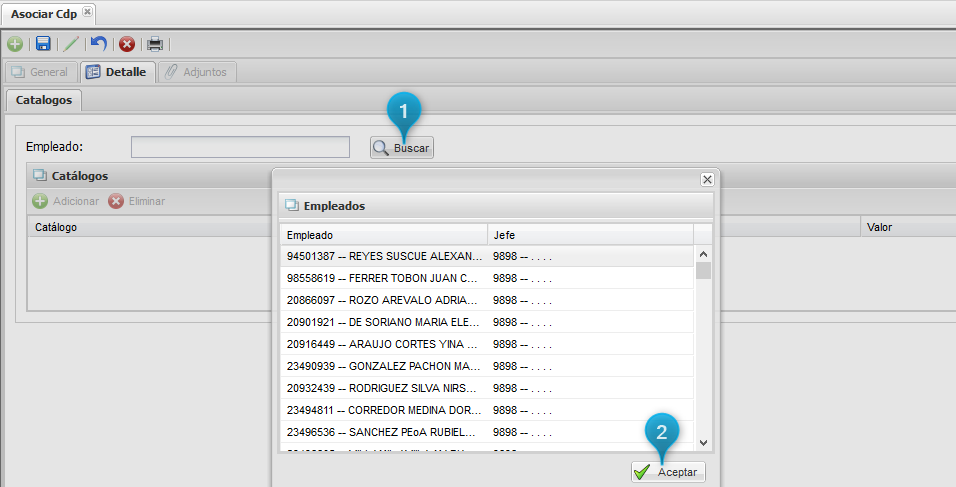
Task: Click the red cancel icon in toolbar
Action: click(x=127, y=44)
